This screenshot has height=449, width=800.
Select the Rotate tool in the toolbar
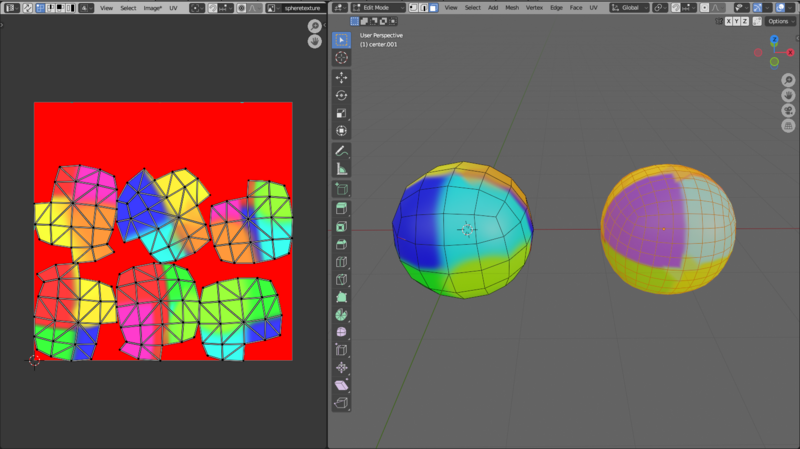point(342,95)
